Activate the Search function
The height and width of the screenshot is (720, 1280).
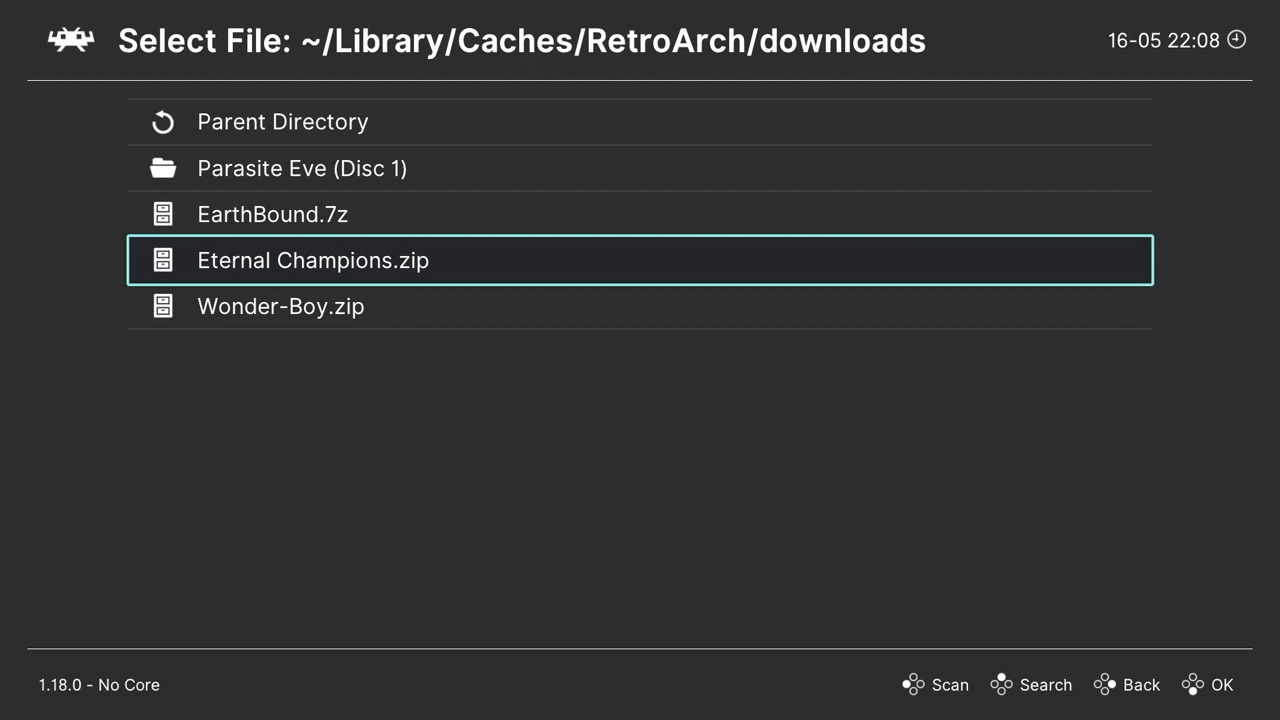coord(1046,685)
